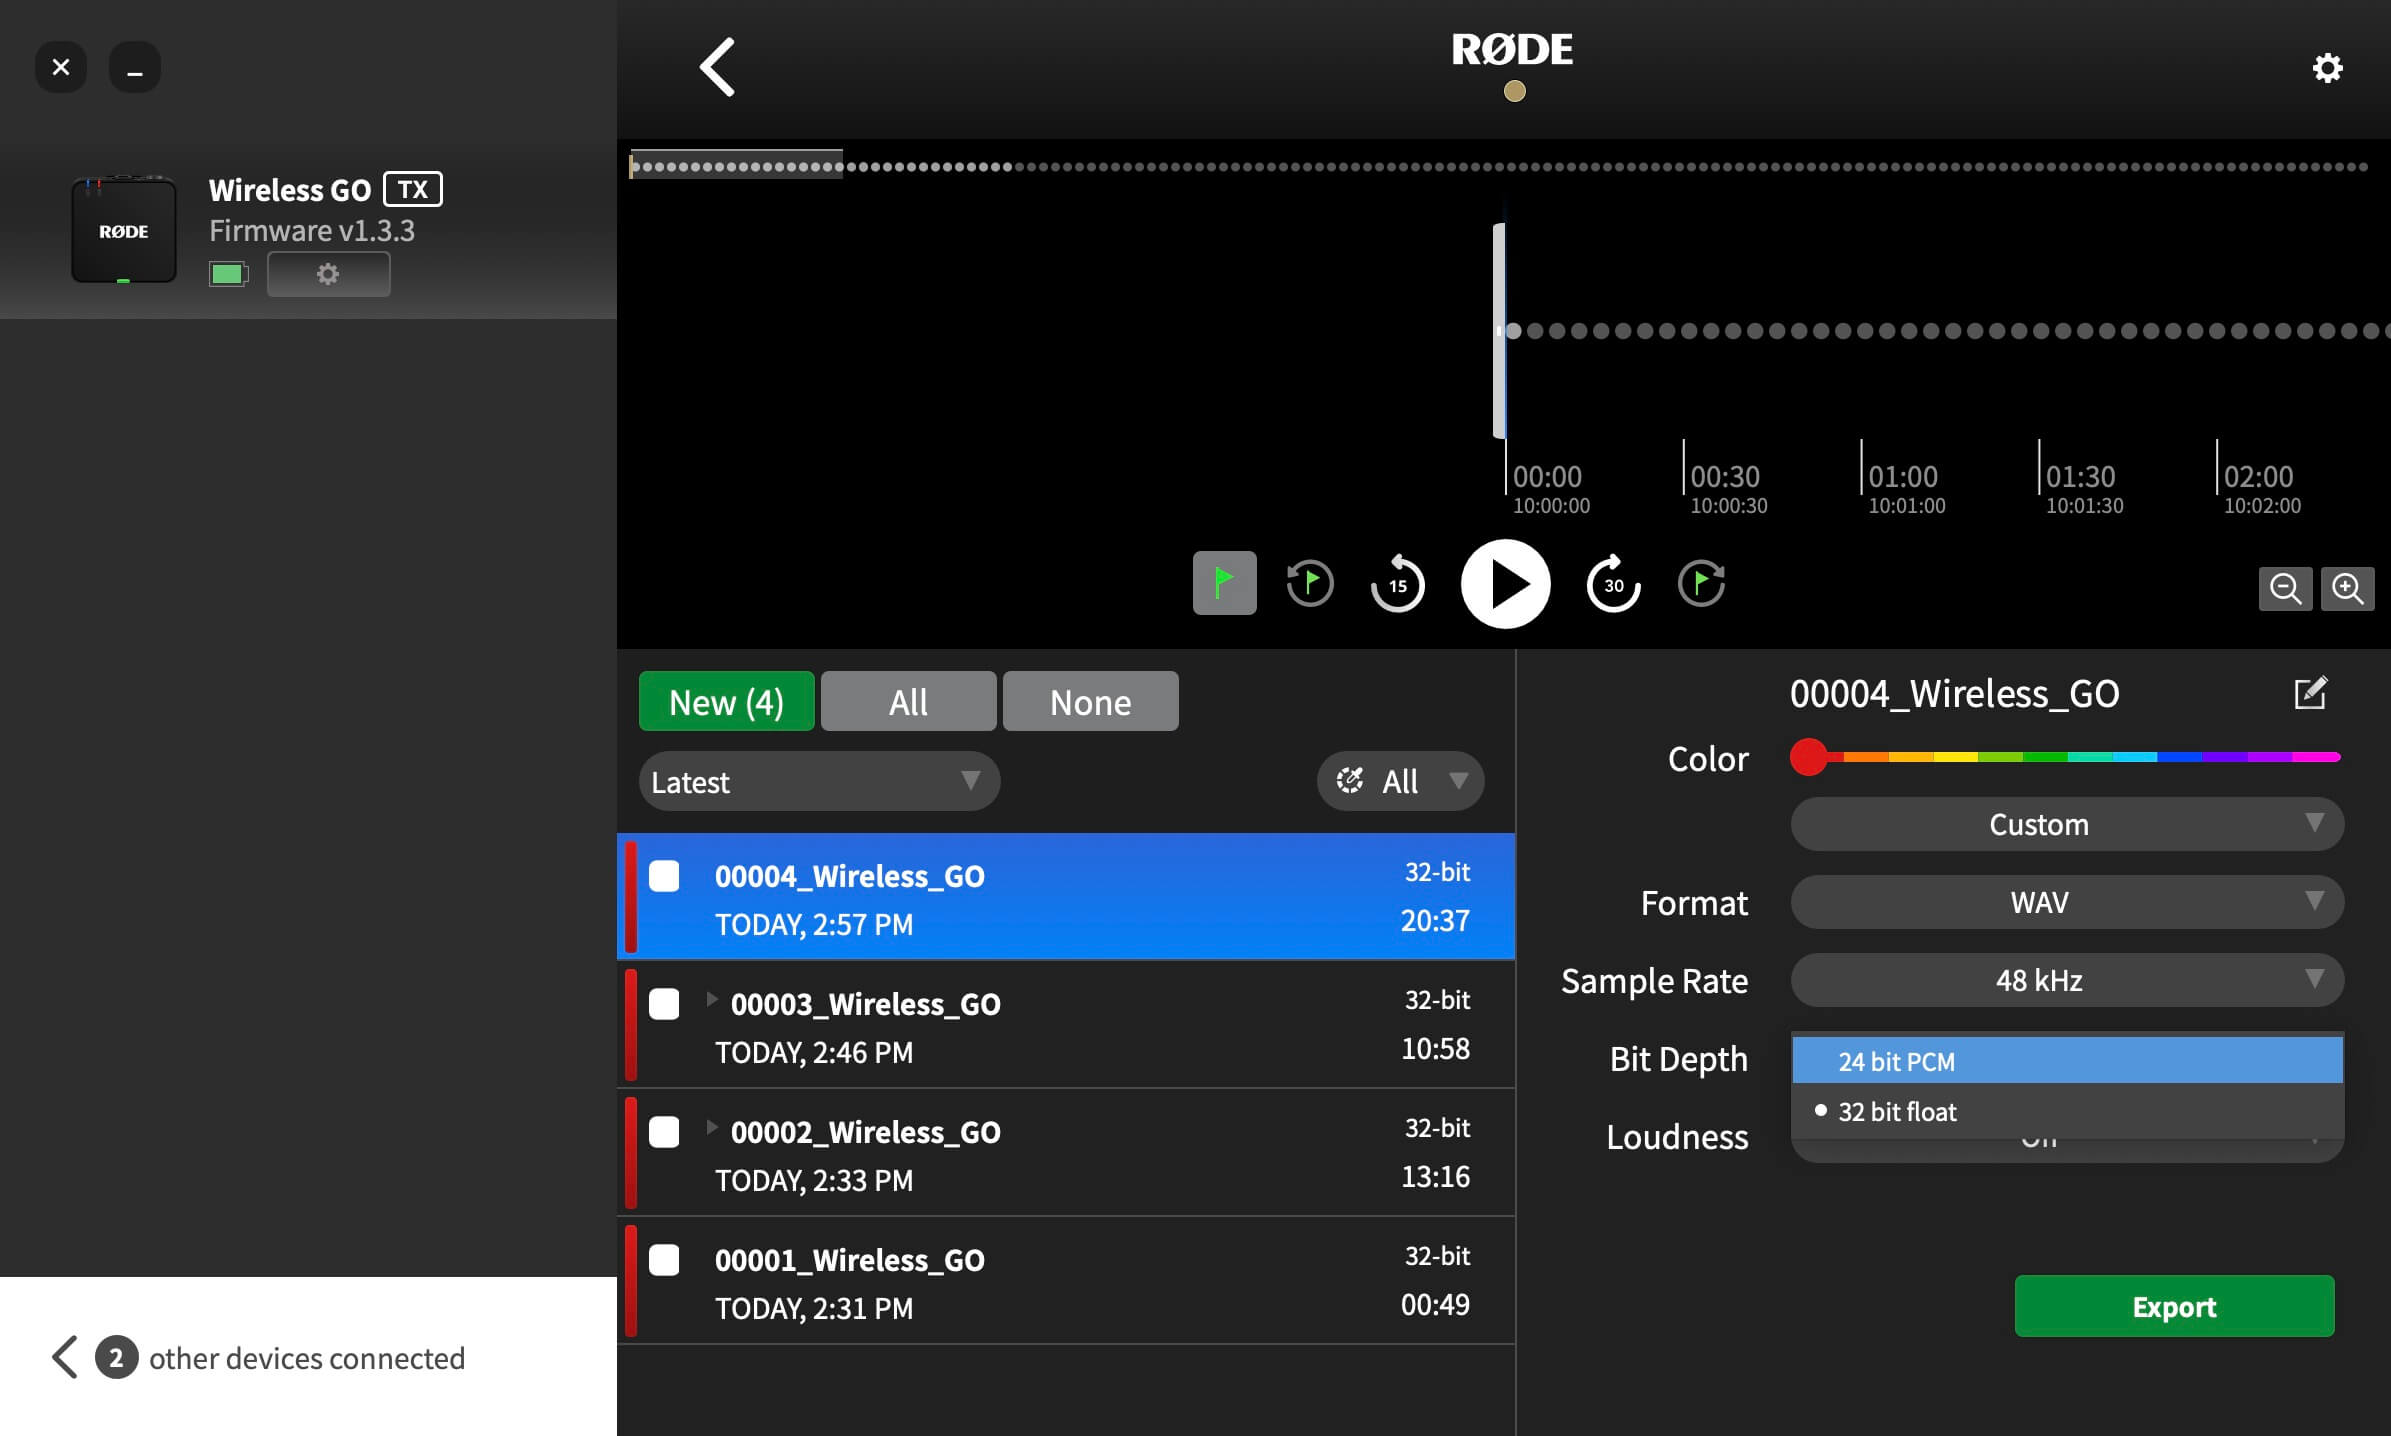
Task: Close the app with the X button
Action: tap(61, 67)
